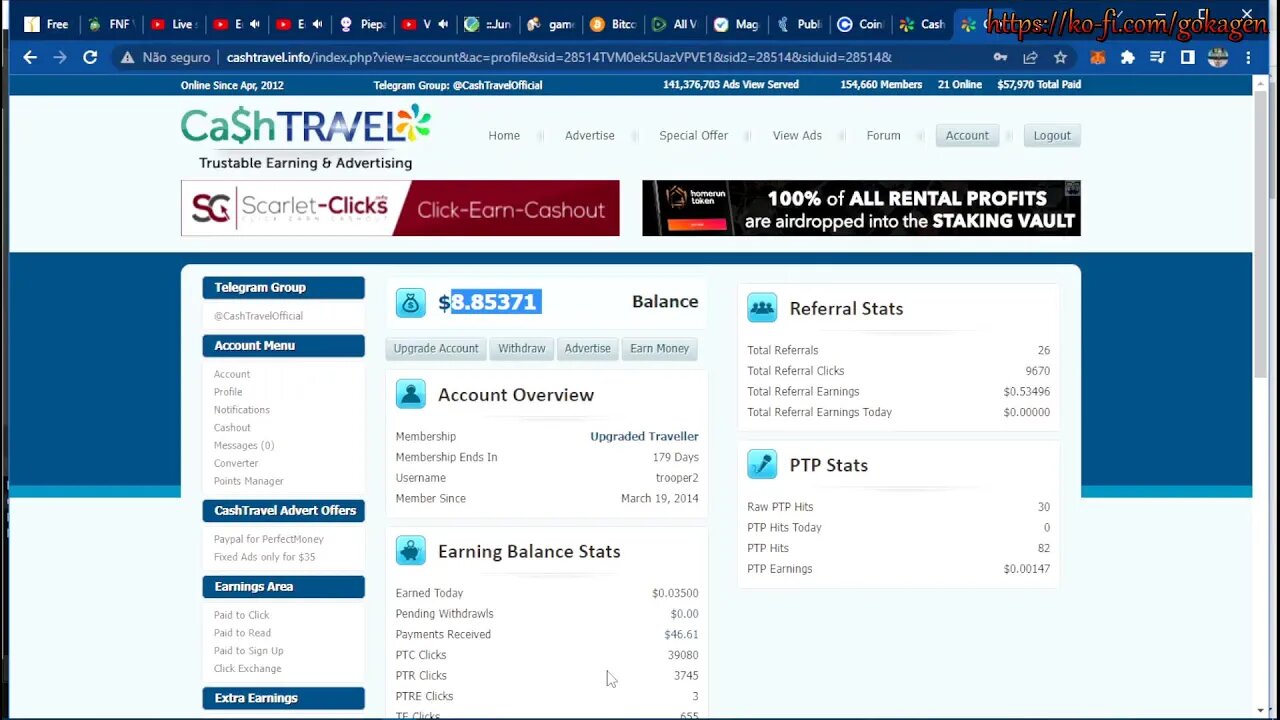Viewport: 1280px width, 720px height.
Task: Open Paypal for PerfectMoney offer
Action: 269,539
